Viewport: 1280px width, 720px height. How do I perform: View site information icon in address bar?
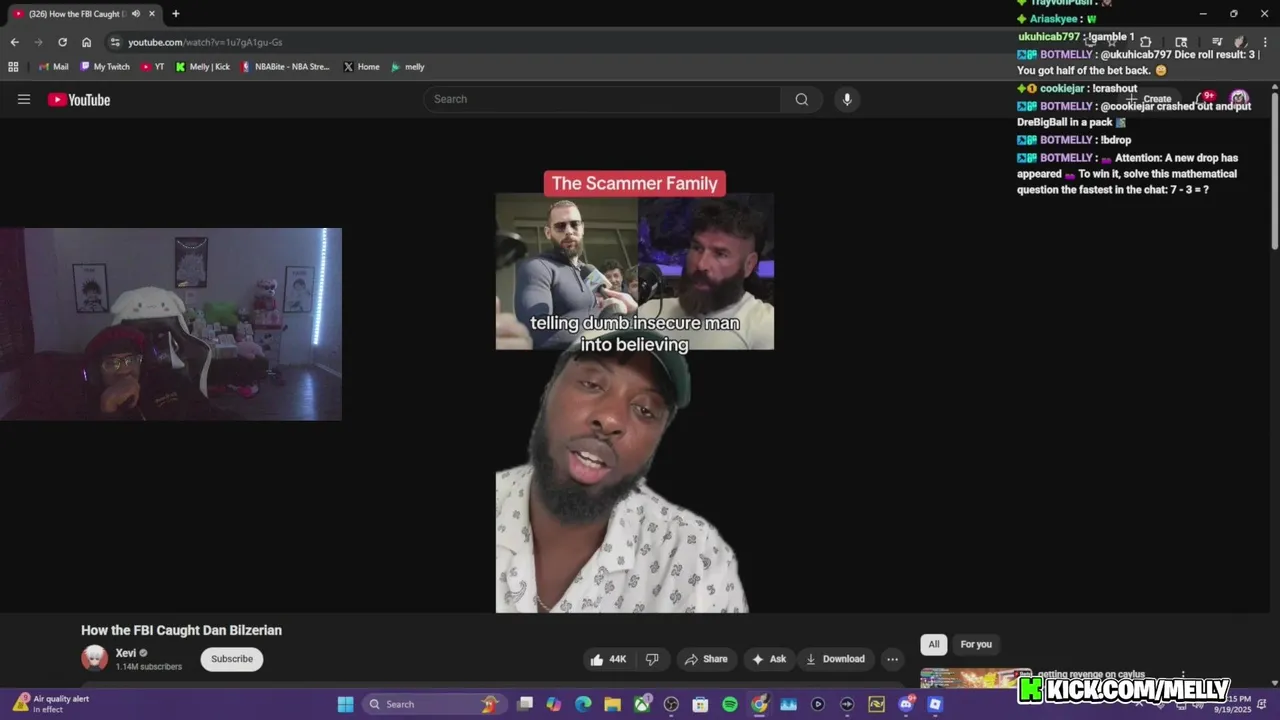pyautogui.click(x=115, y=42)
